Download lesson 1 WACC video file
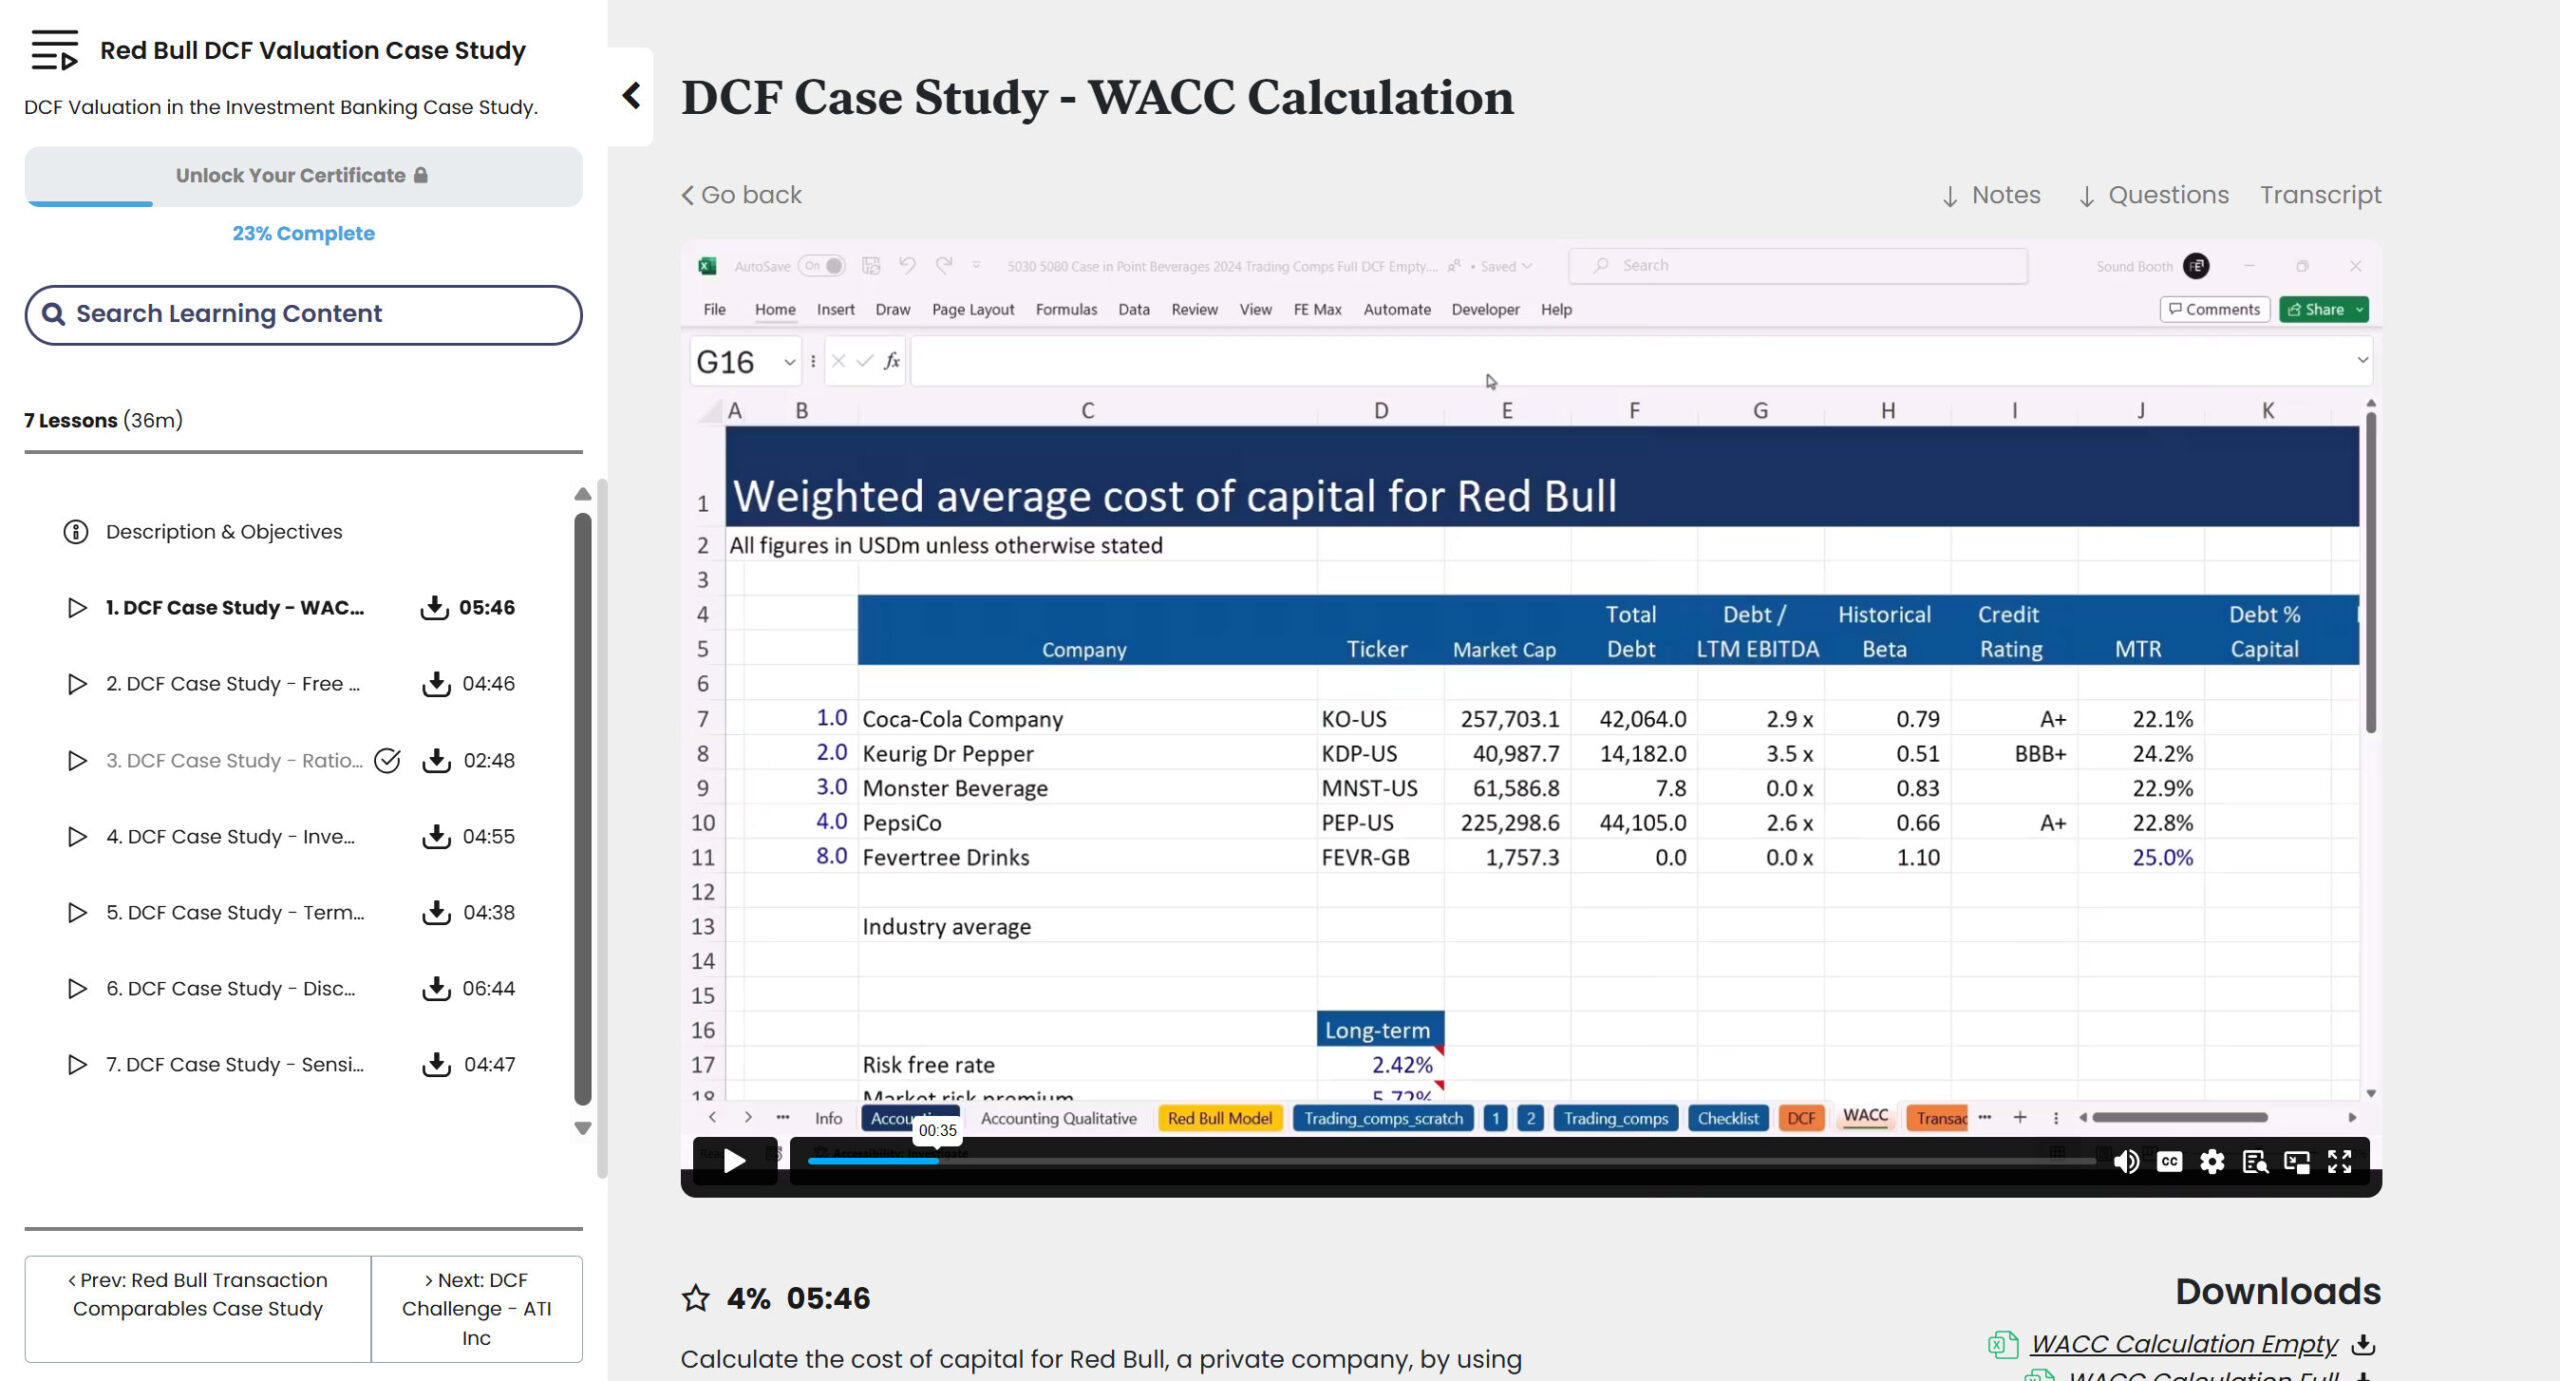2560x1381 pixels. 436,607
